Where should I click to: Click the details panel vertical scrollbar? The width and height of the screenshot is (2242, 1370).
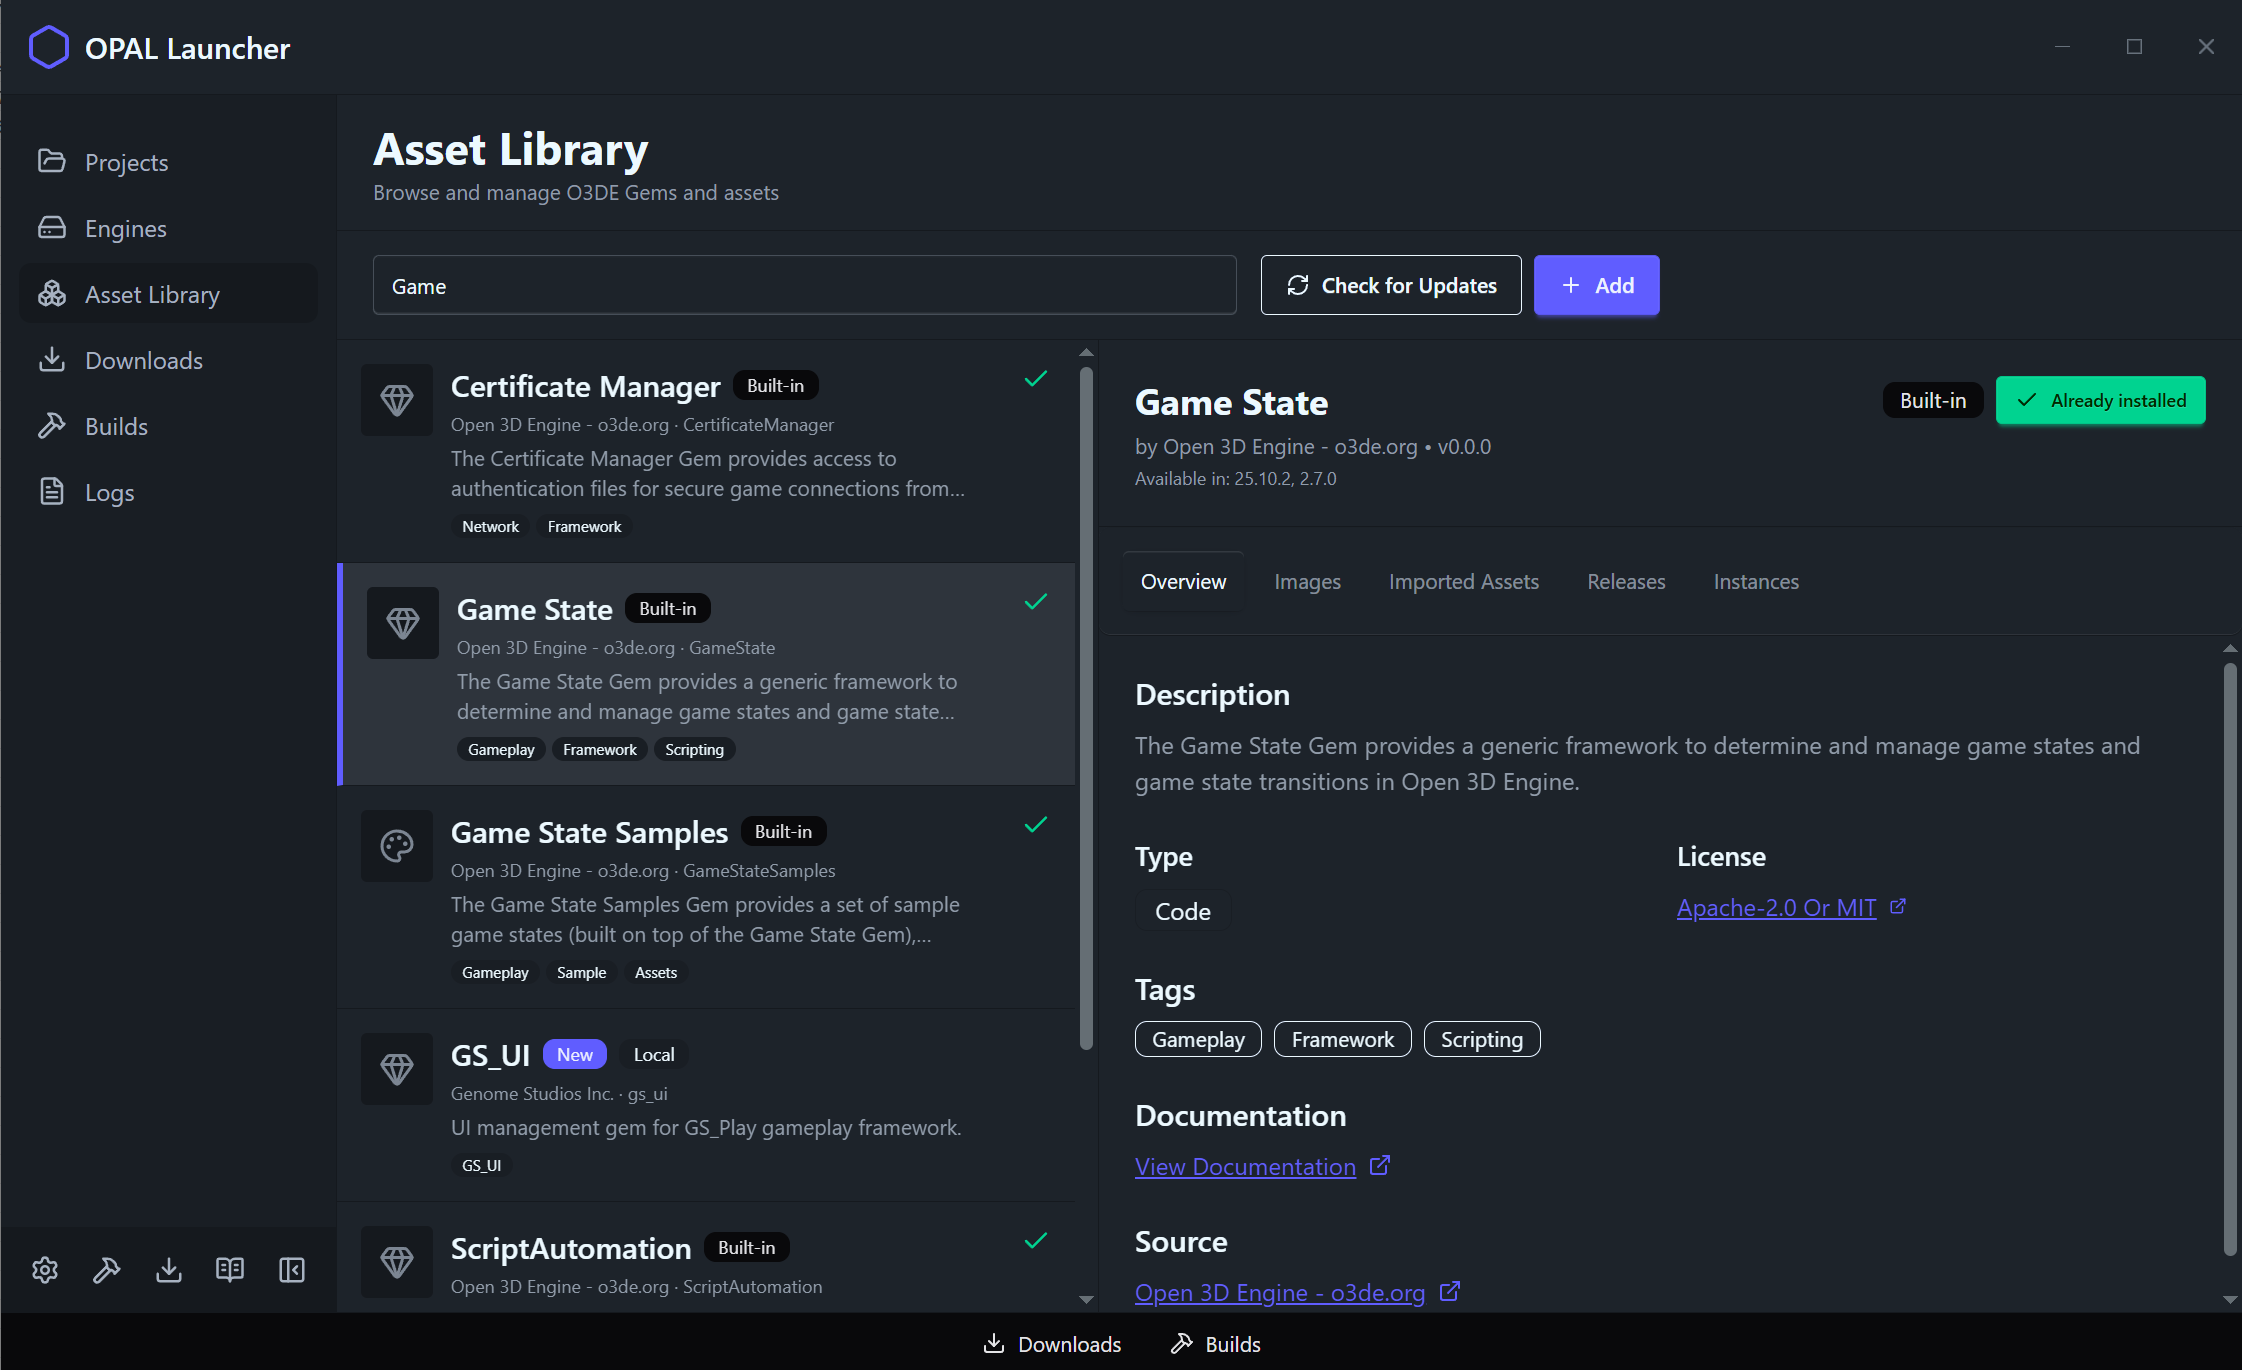(x=2230, y=958)
